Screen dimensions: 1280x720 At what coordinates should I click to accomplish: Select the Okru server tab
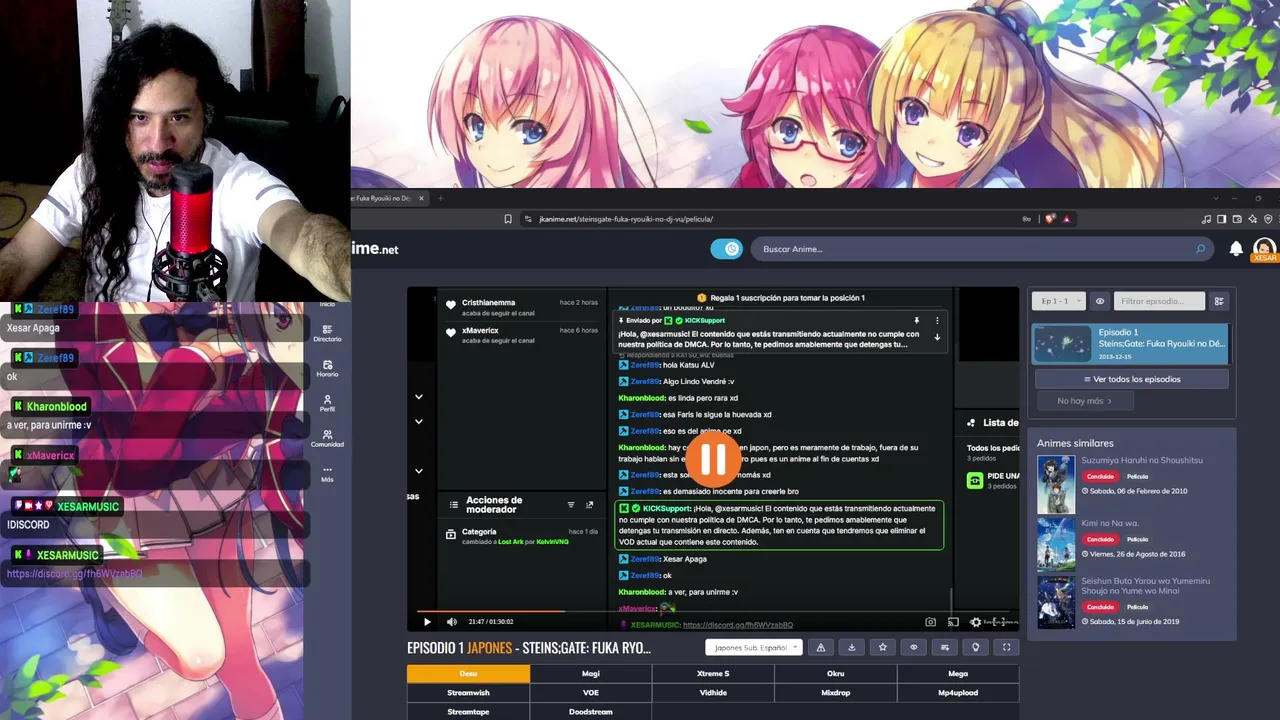point(835,674)
